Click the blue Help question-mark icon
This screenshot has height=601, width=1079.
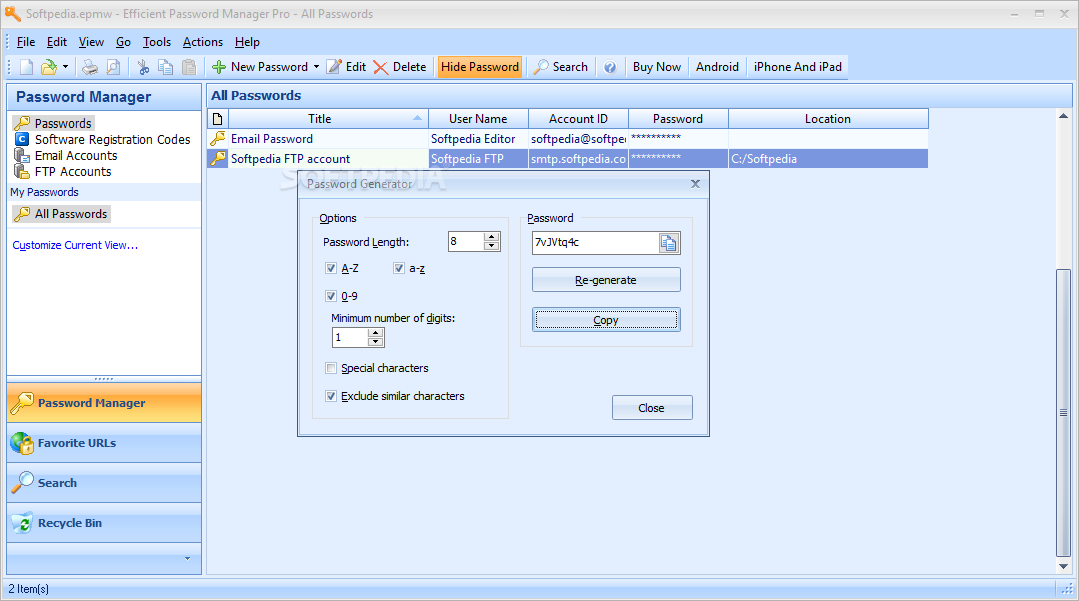coord(610,67)
